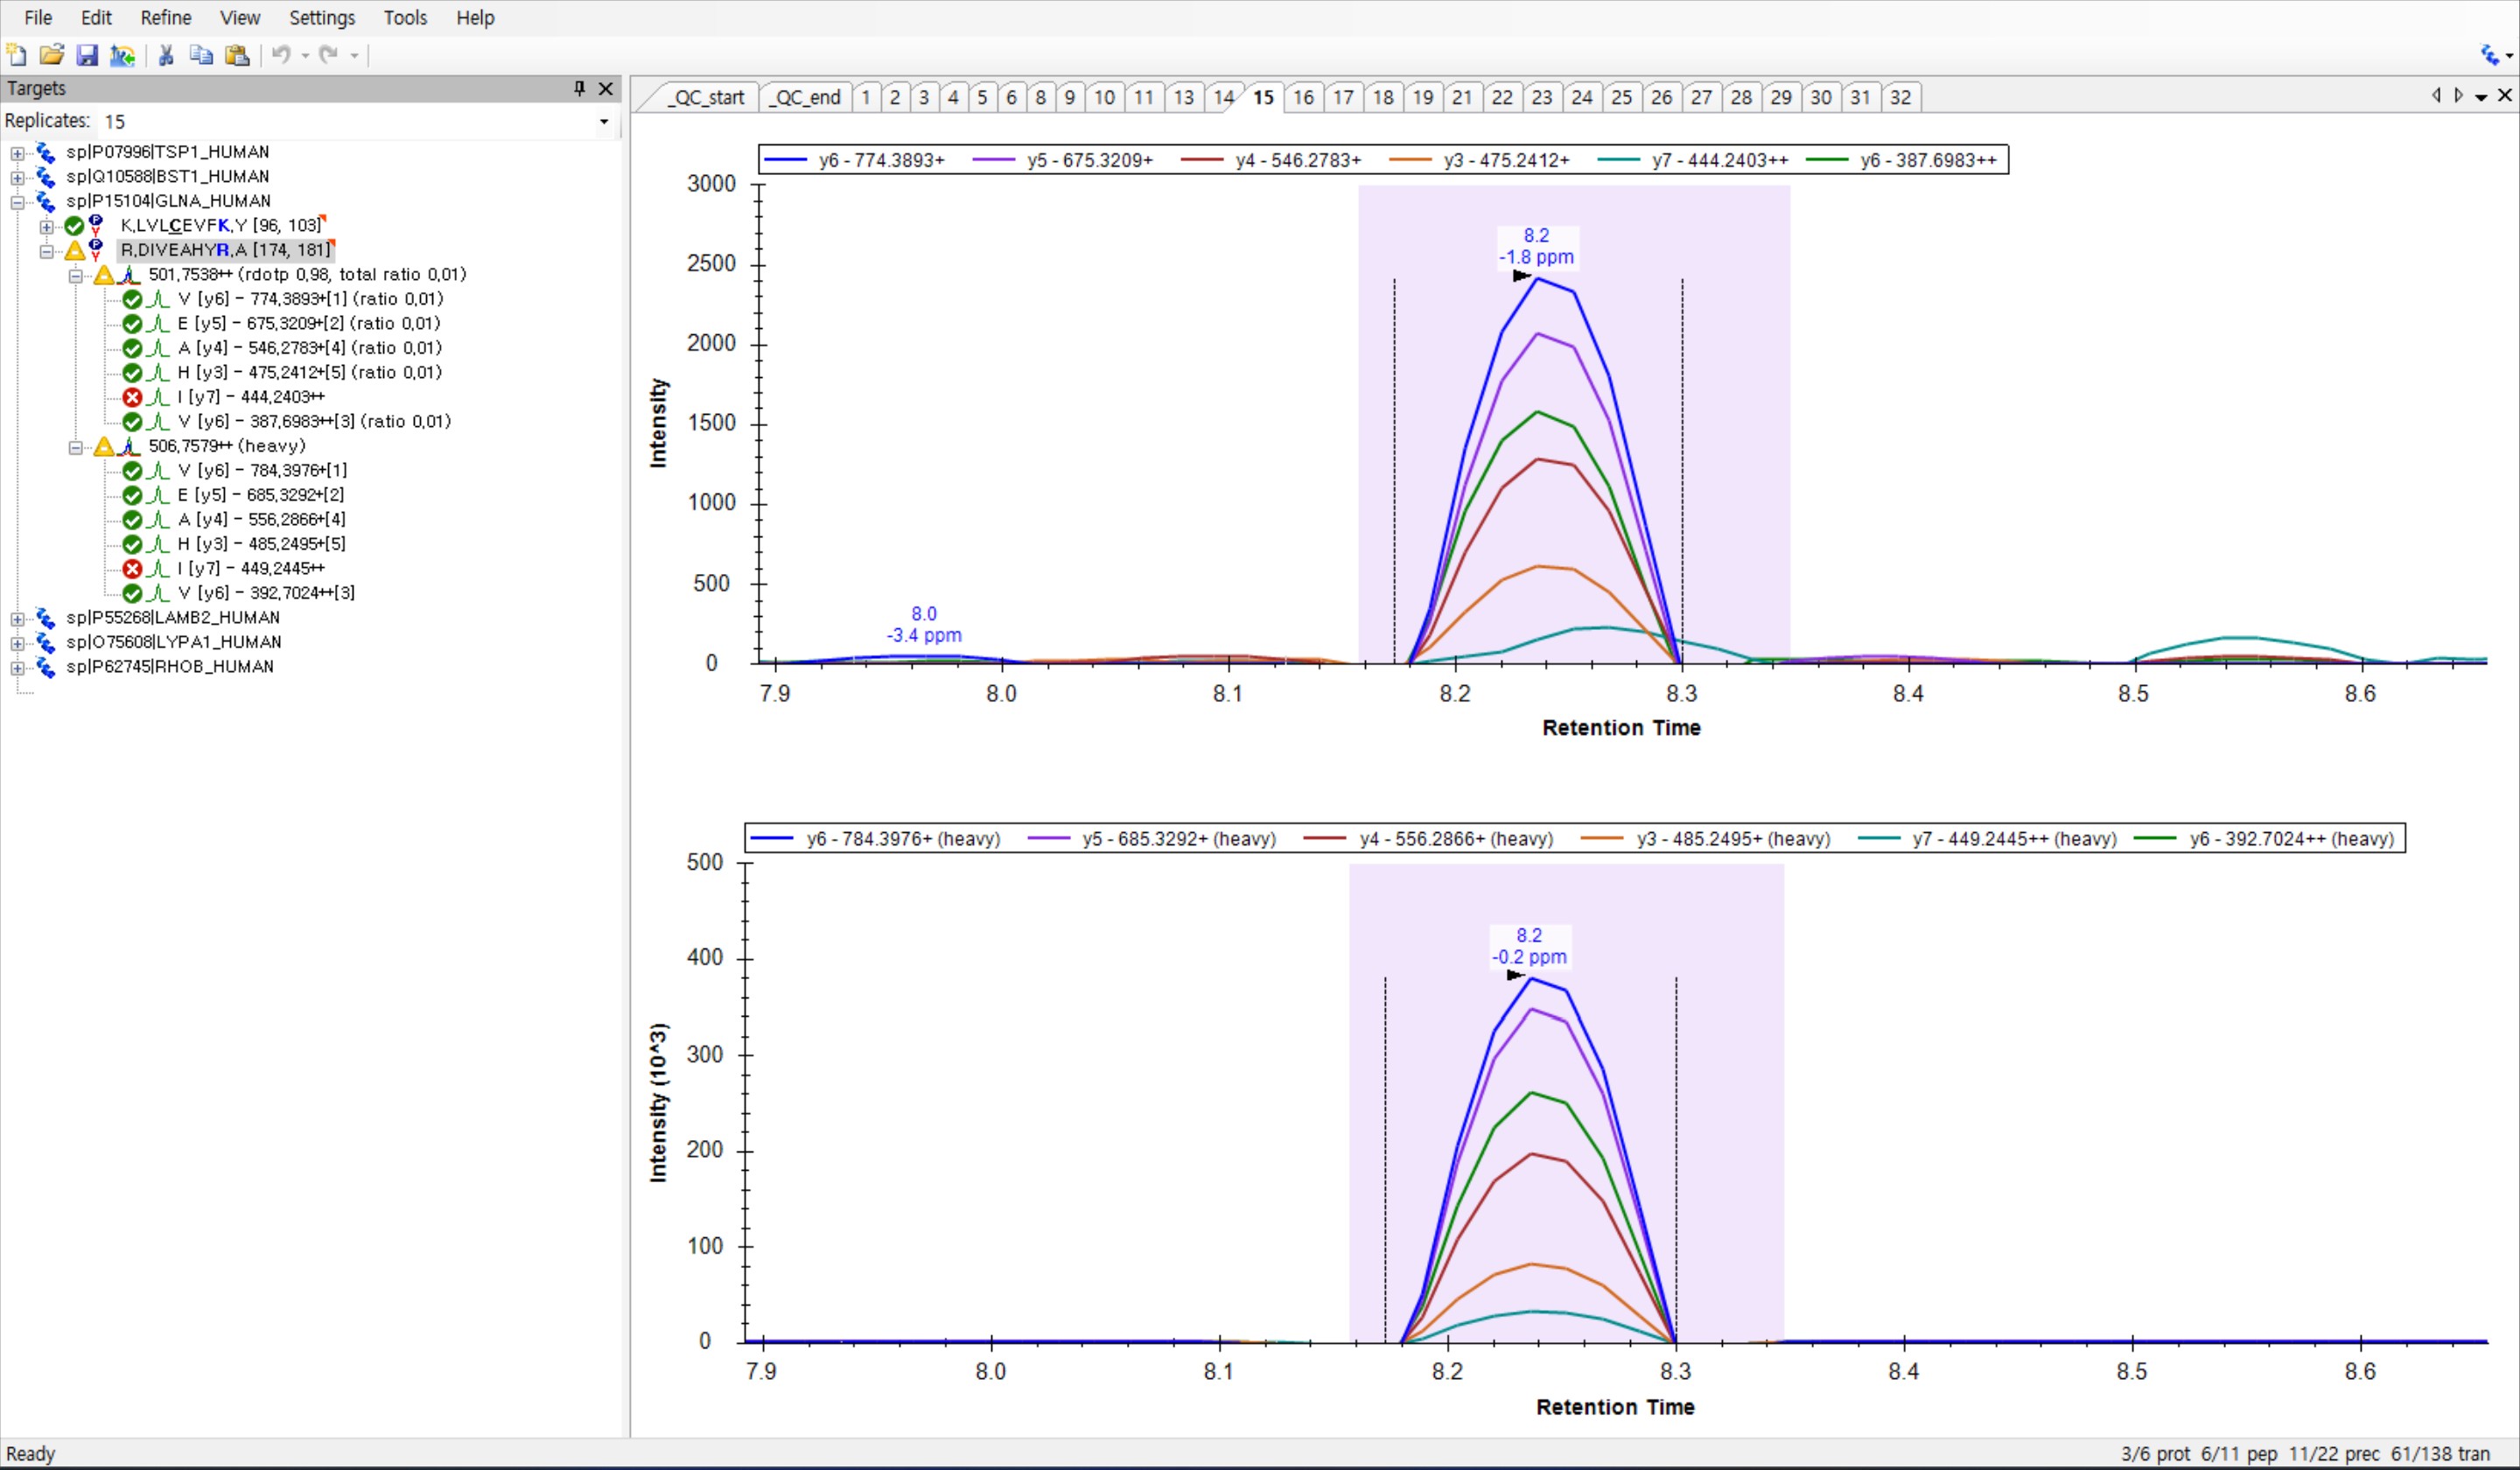Collapse the 506.7579++ (heavy) precursor node

coord(75,447)
